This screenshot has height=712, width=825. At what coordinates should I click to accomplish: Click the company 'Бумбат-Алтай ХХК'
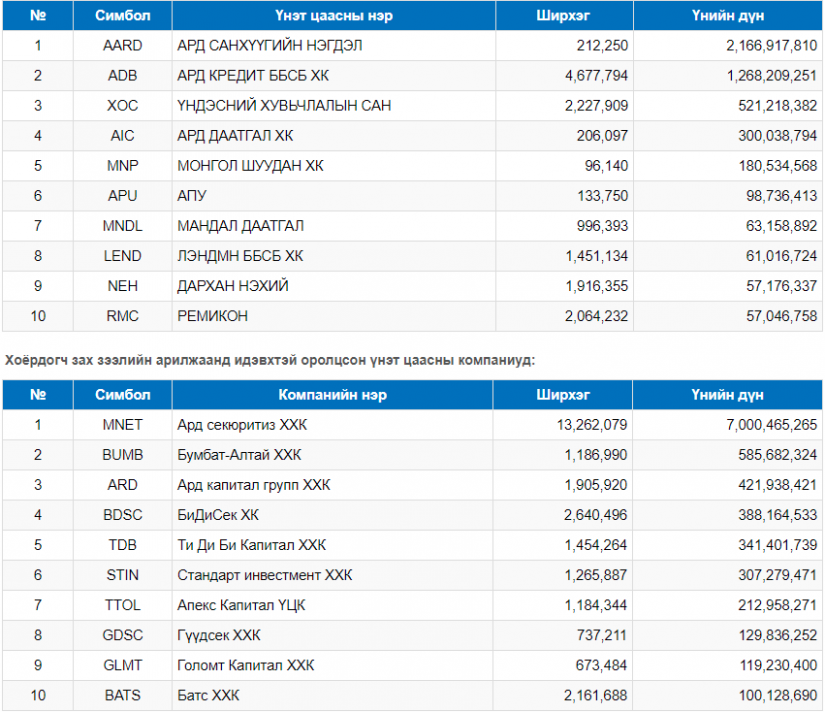tap(239, 455)
